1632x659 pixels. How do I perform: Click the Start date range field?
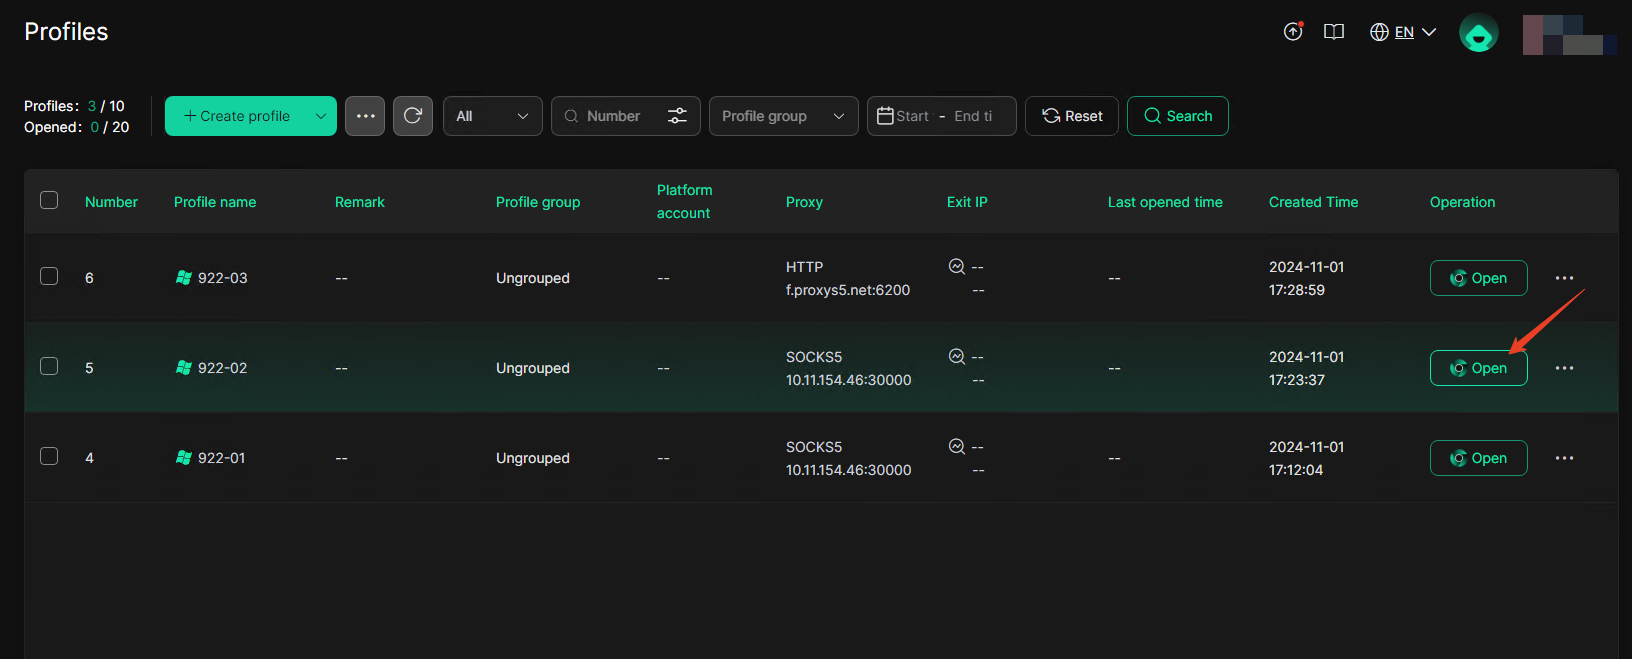tap(912, 116)
